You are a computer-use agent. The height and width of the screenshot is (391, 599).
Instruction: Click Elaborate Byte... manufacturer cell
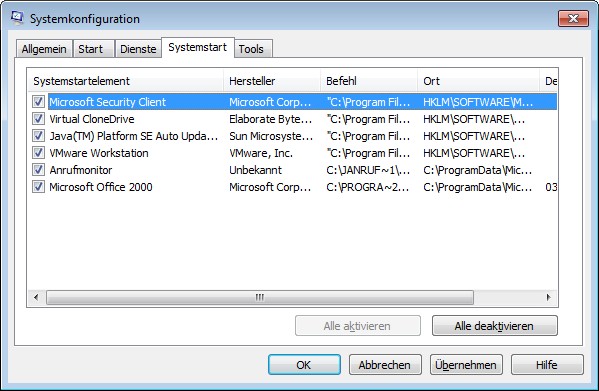tap(270, 119)
